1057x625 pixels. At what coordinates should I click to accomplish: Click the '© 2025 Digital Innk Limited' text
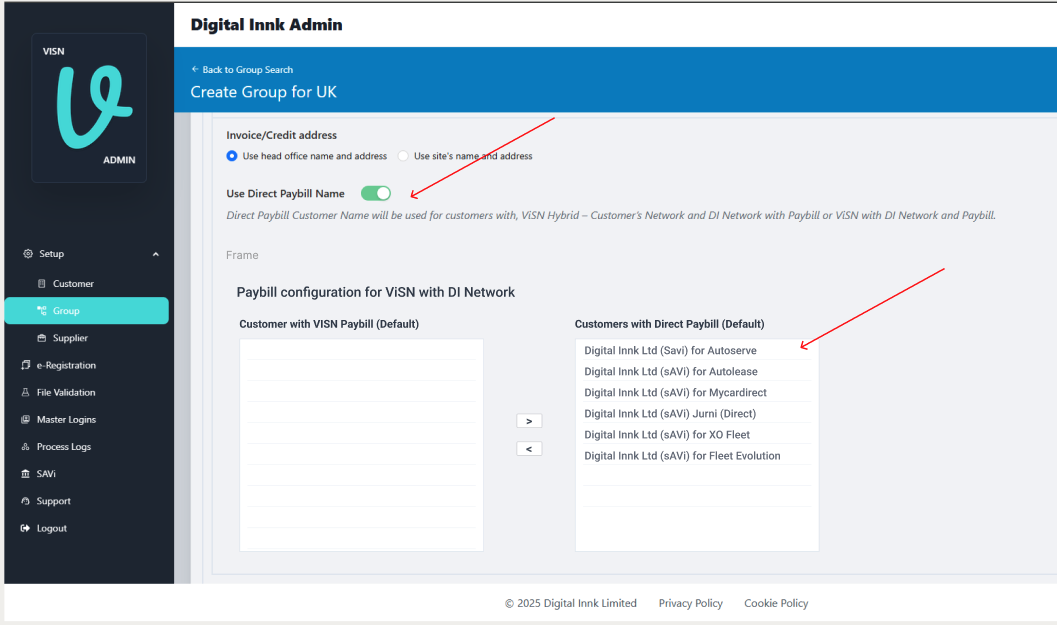click(570, 603)
